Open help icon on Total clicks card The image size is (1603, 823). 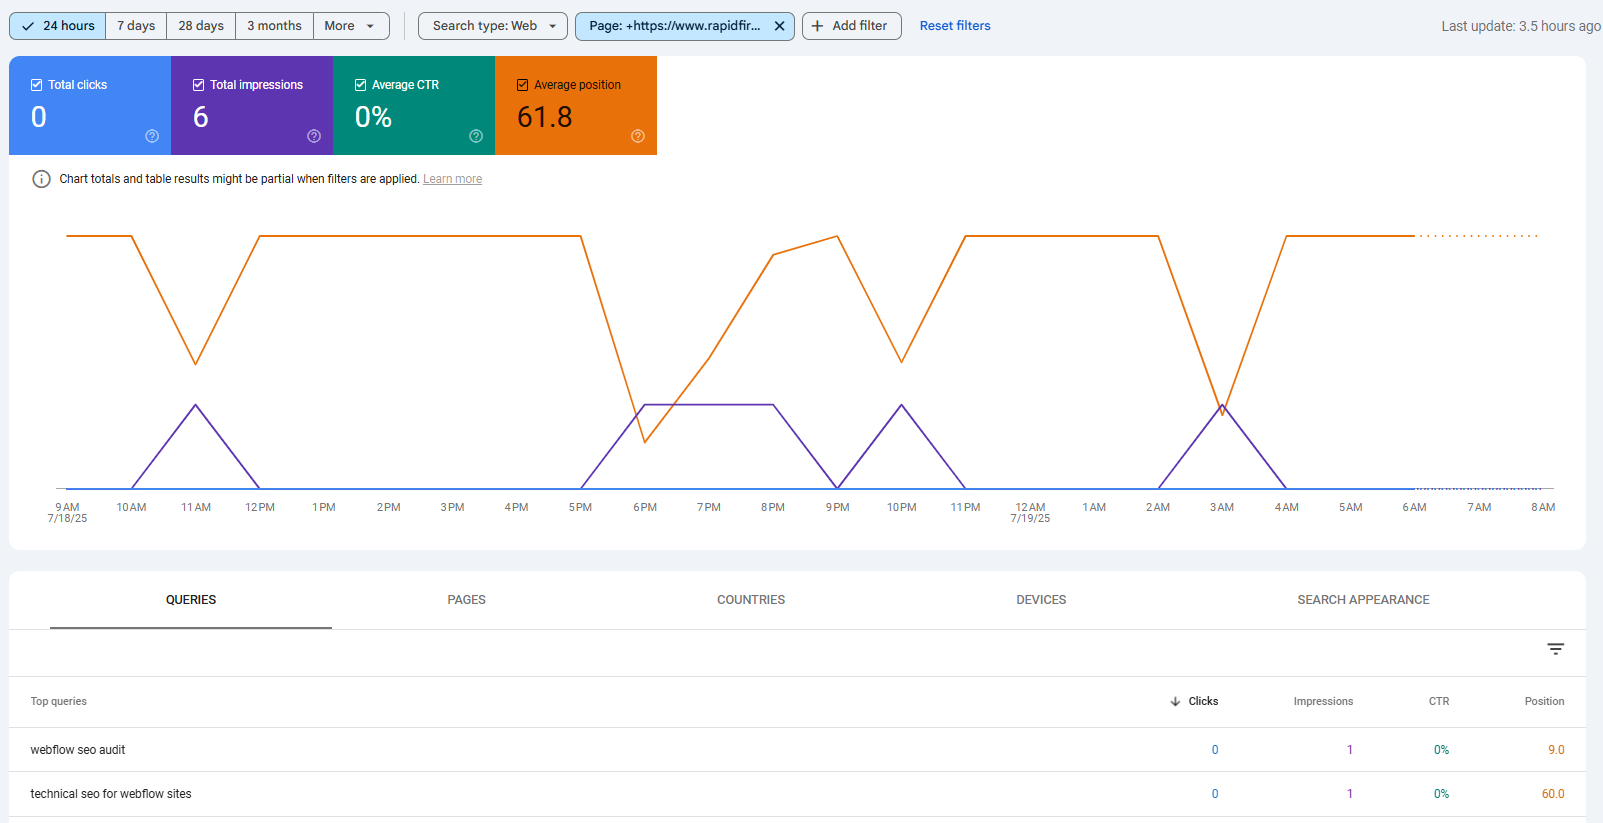coord(152,136)
